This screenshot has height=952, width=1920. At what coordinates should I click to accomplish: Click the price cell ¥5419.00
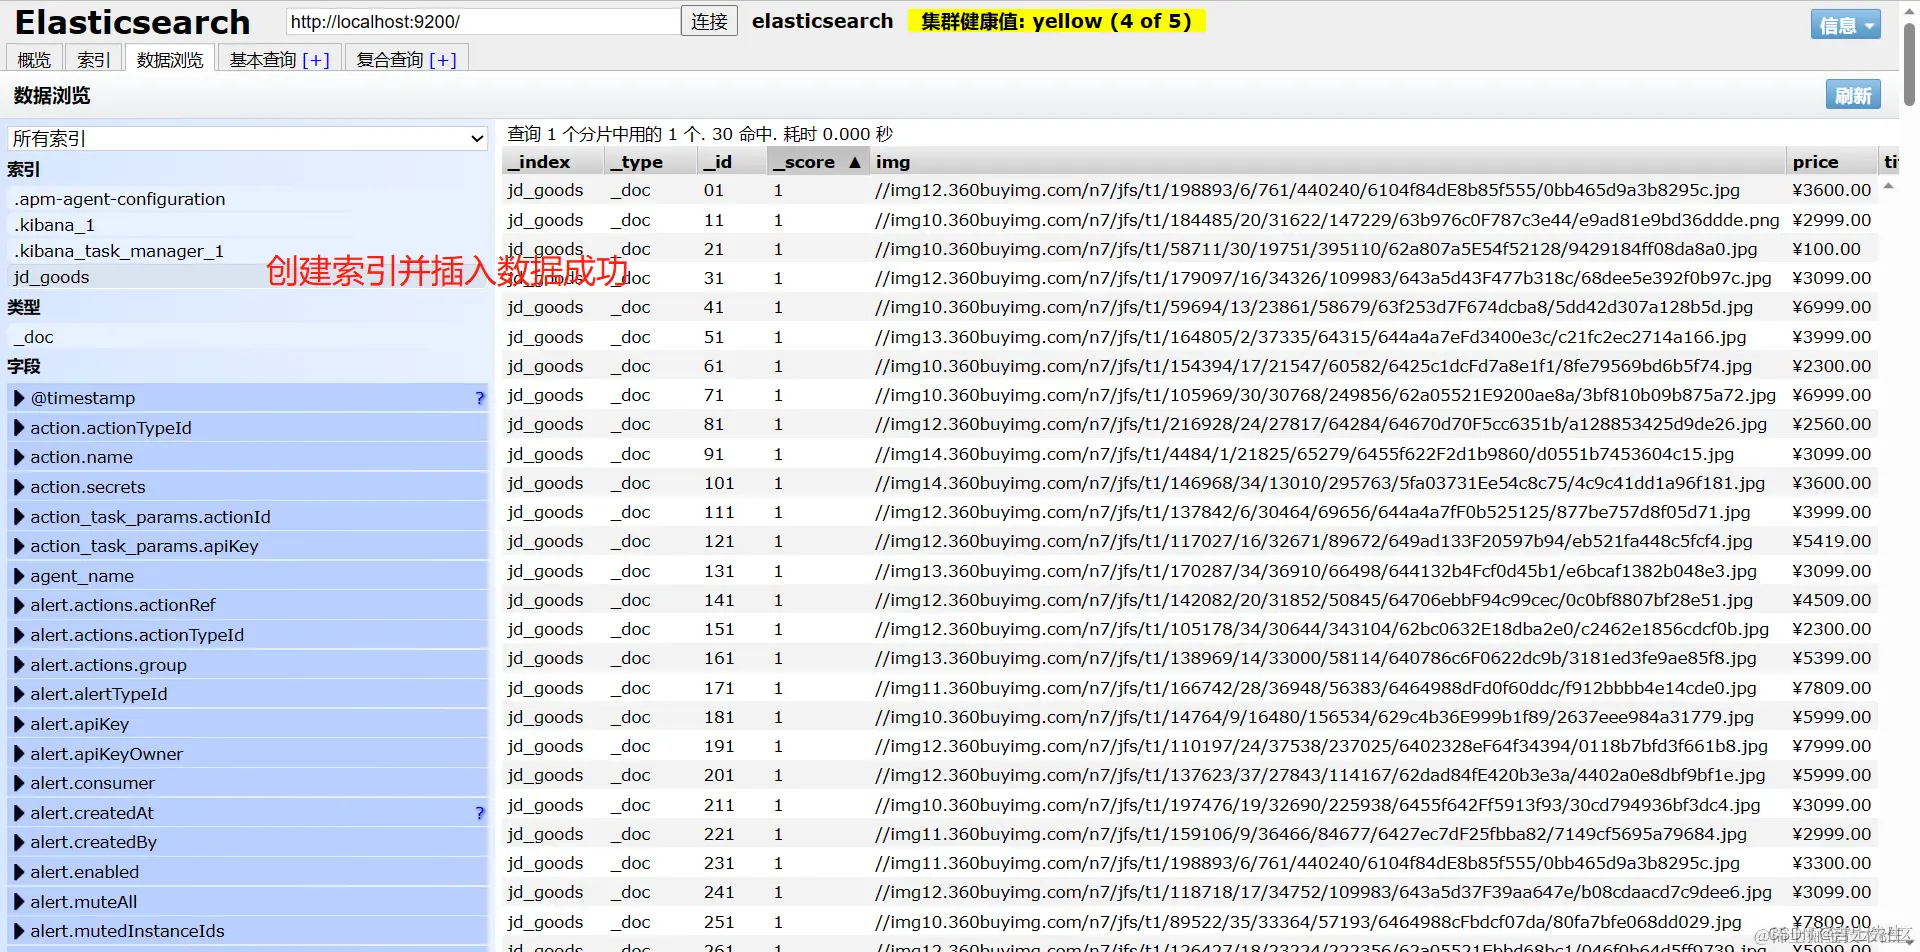(x=1831, y=541)
